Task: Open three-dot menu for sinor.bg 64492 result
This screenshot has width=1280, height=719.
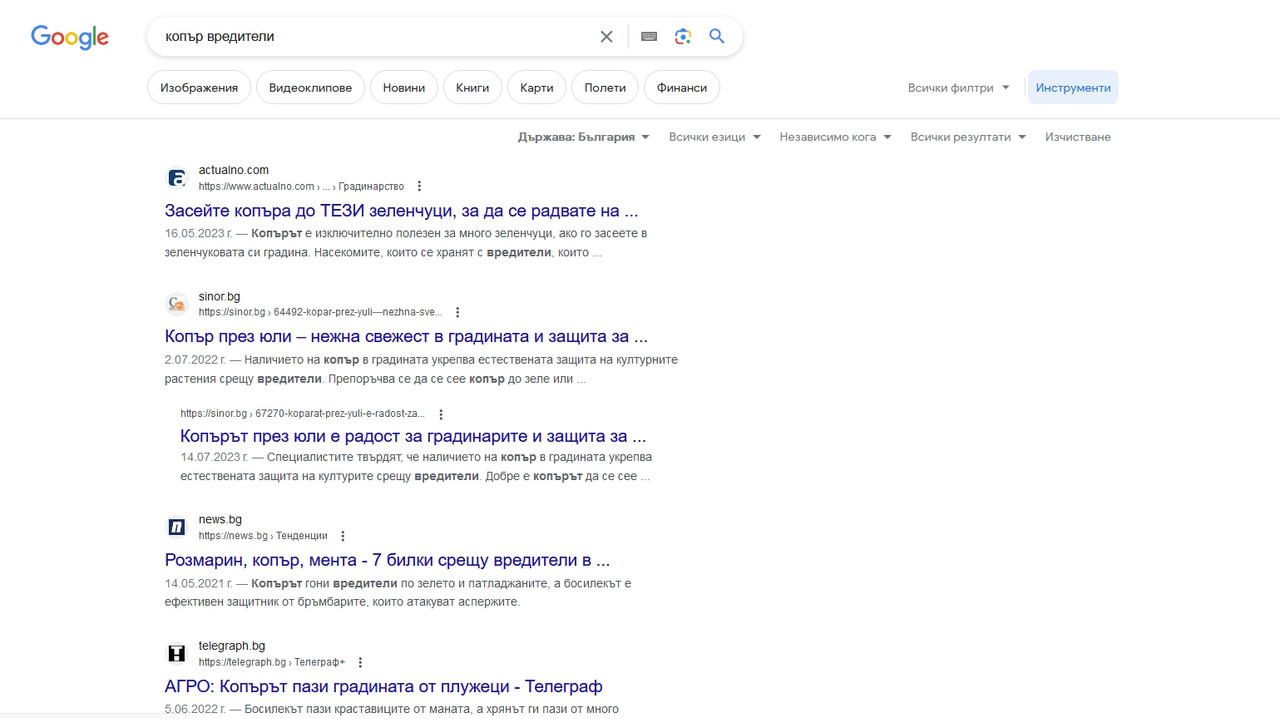Action: 457,312
